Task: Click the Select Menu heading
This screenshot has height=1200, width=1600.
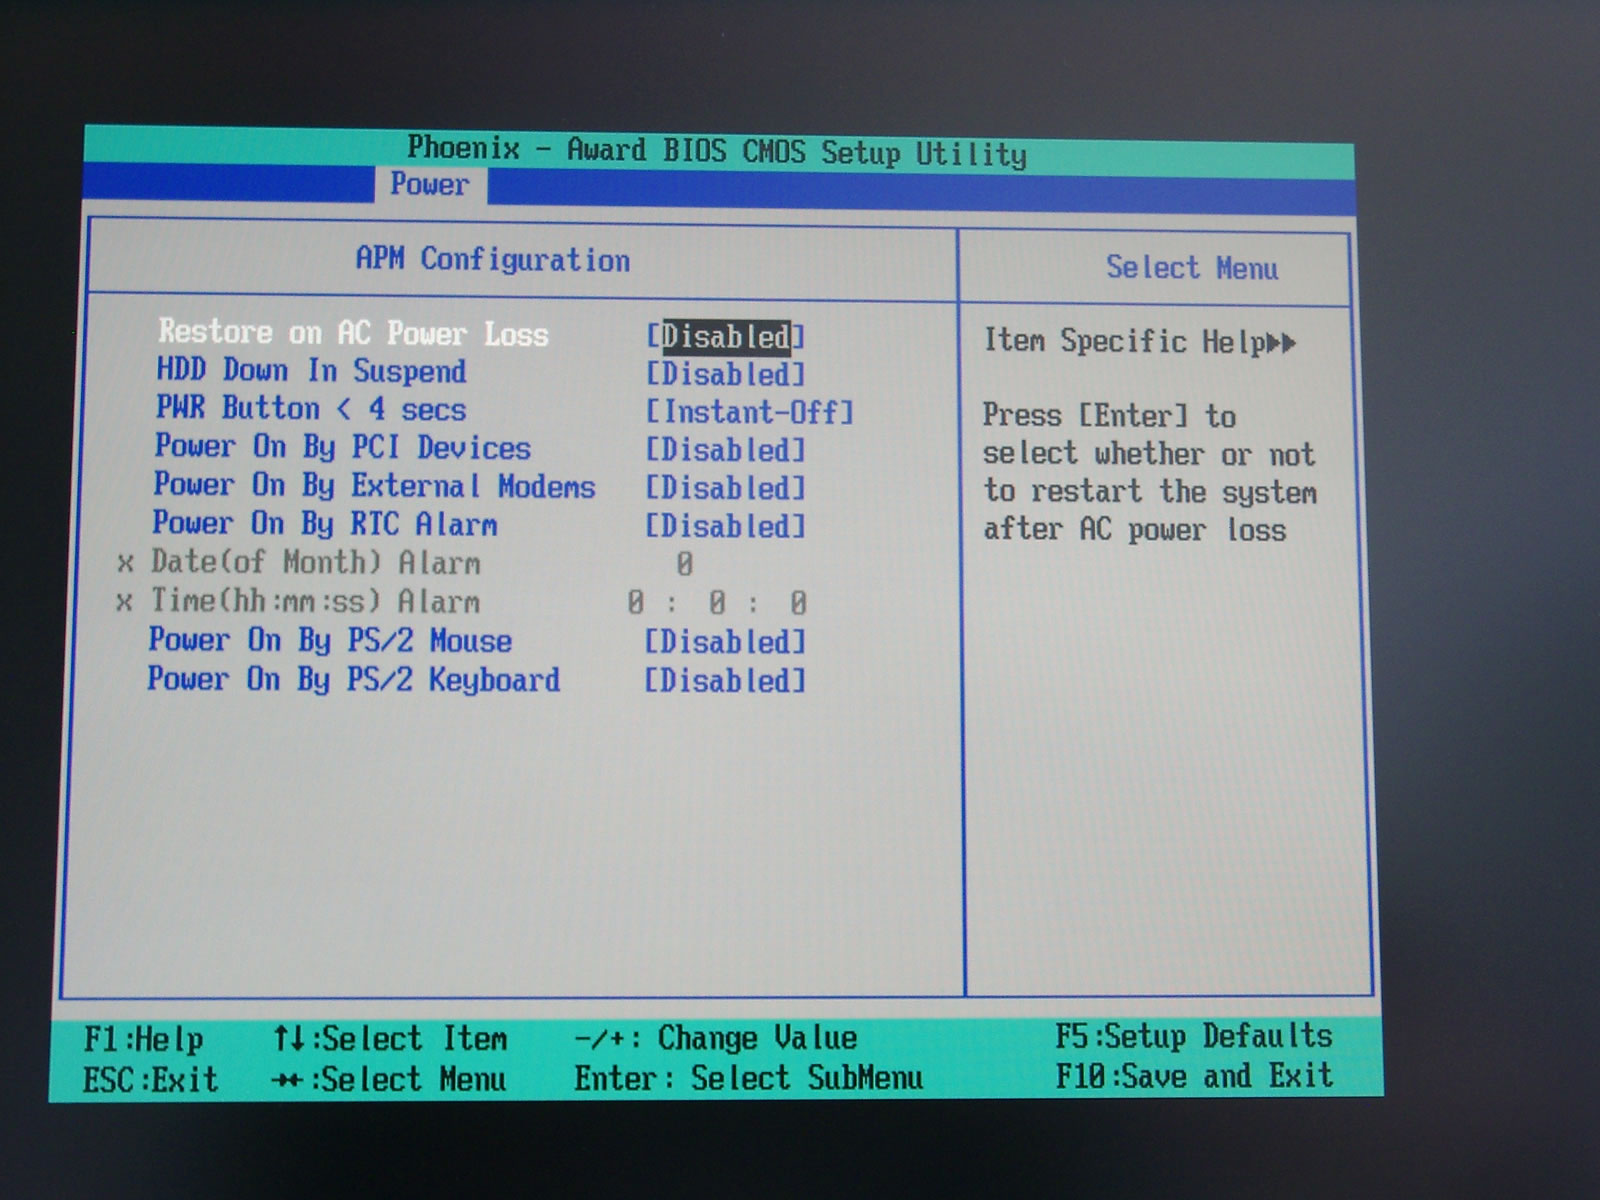Action: click(1192, 268)
